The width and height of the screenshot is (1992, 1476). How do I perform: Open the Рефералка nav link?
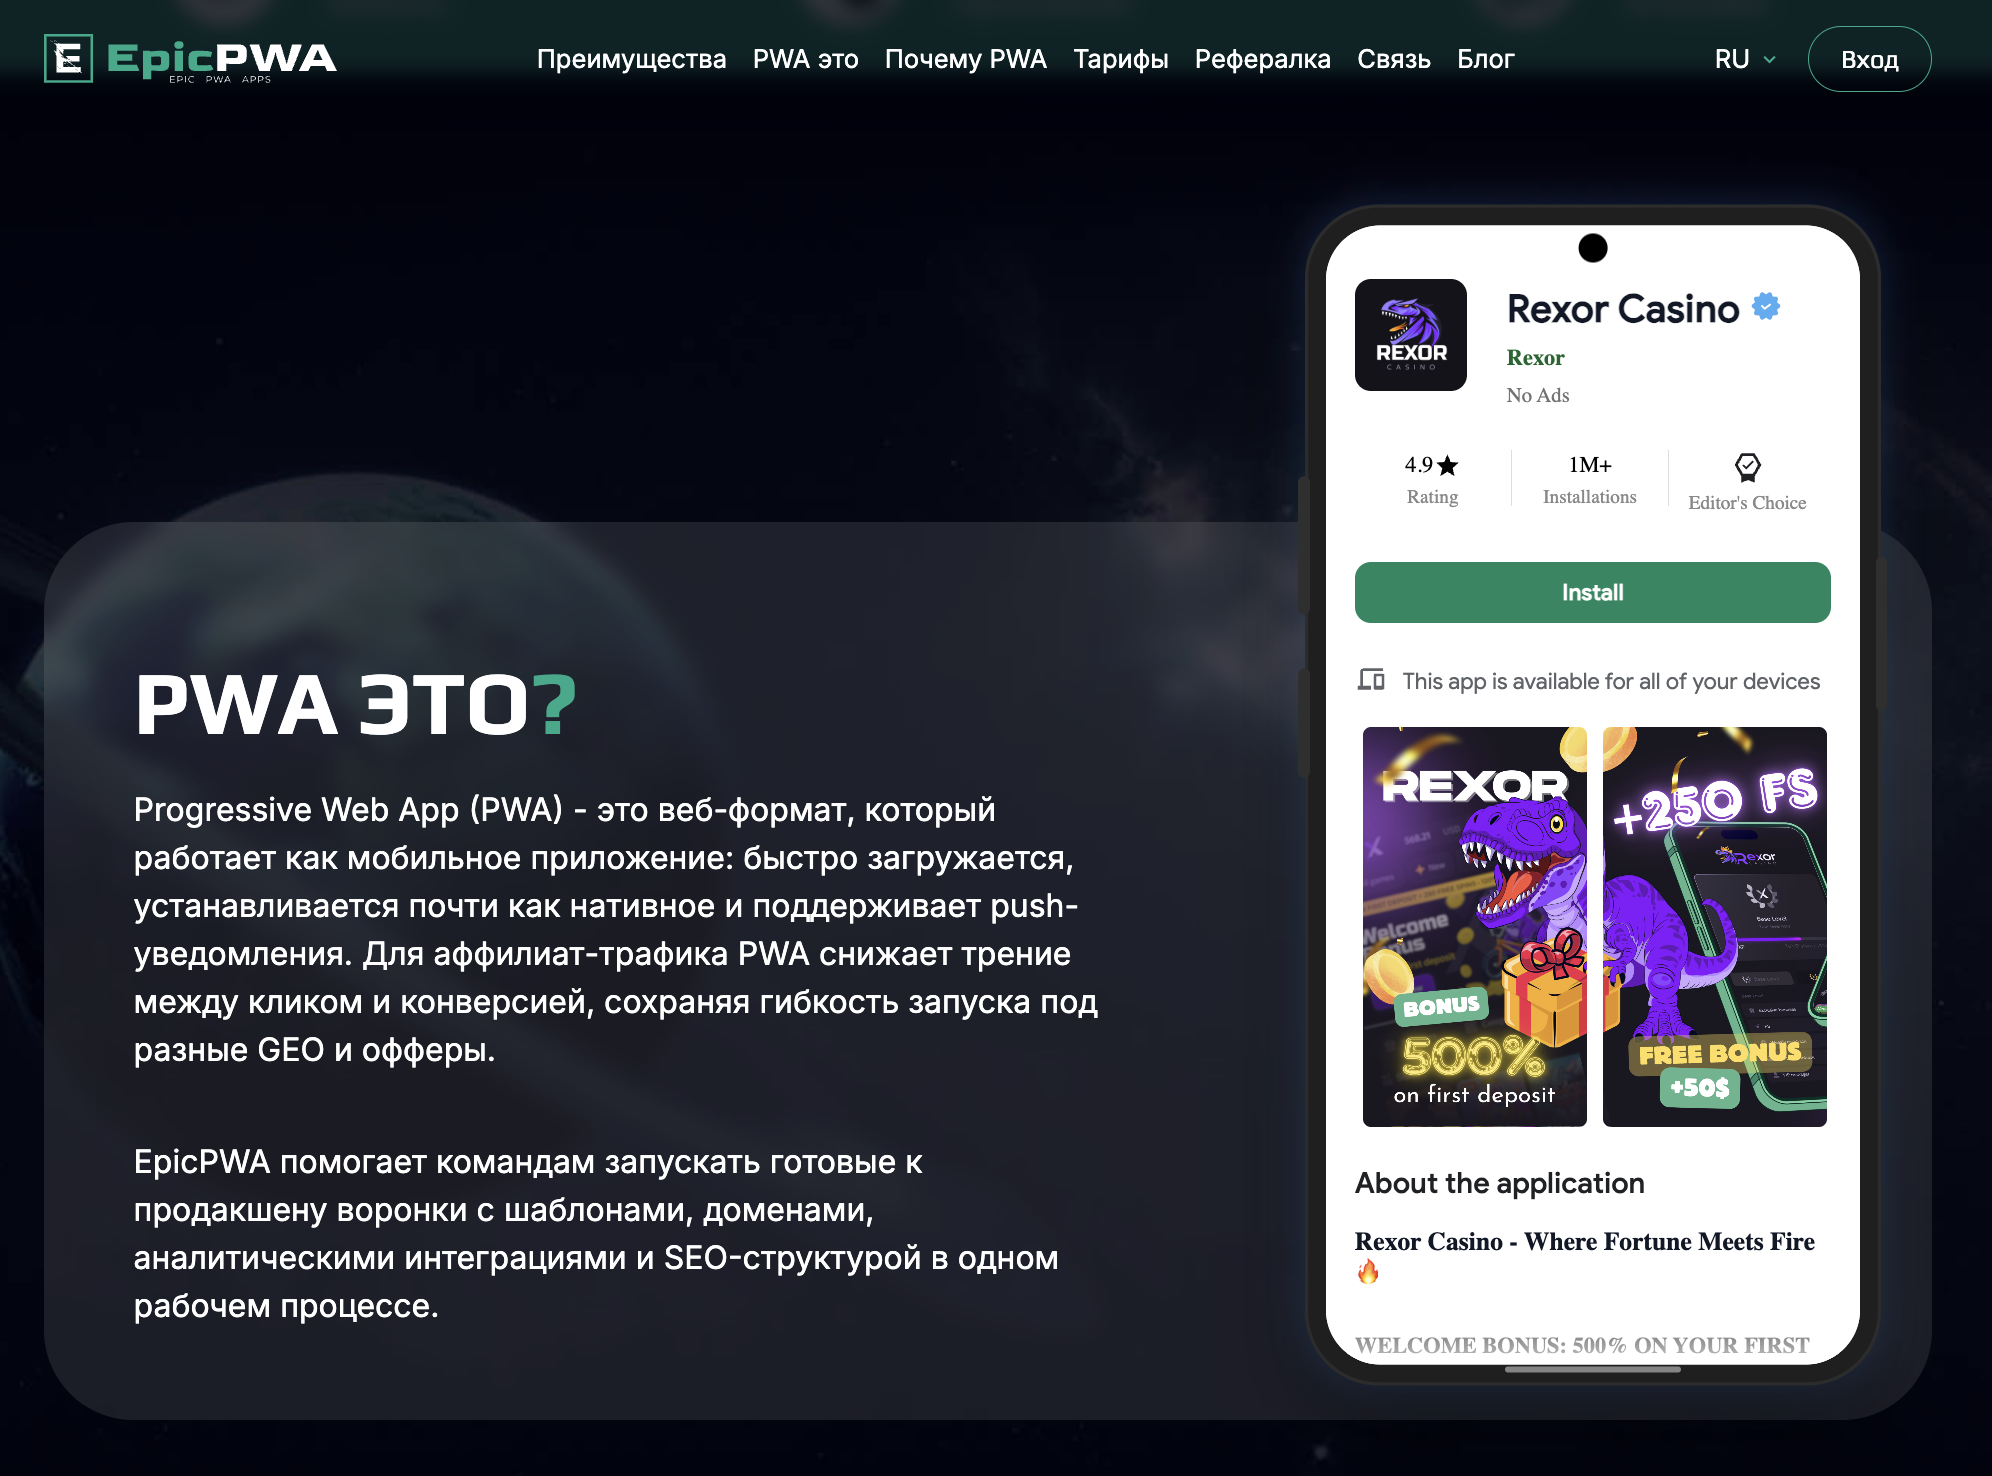pyautogui.click(x=1262, y=59)
